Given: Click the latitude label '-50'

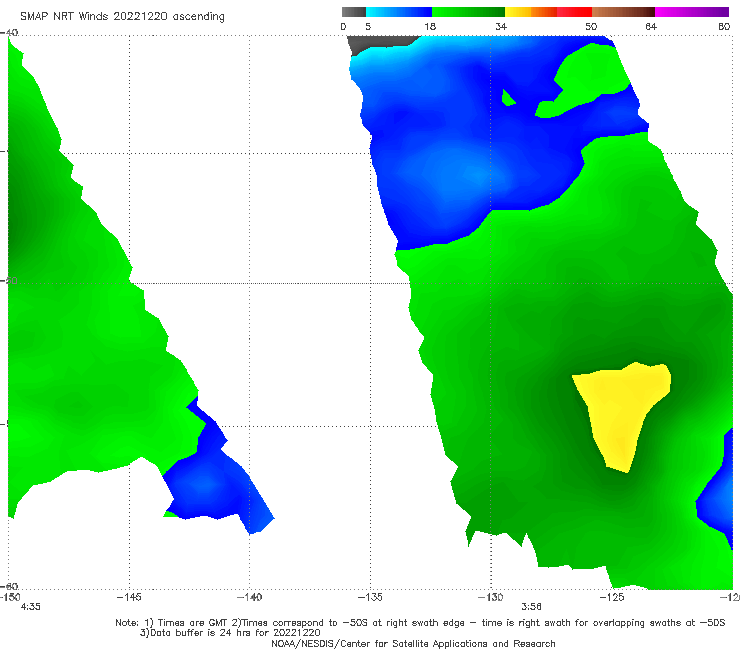Looking at the screenshot, I should (9, 280).
